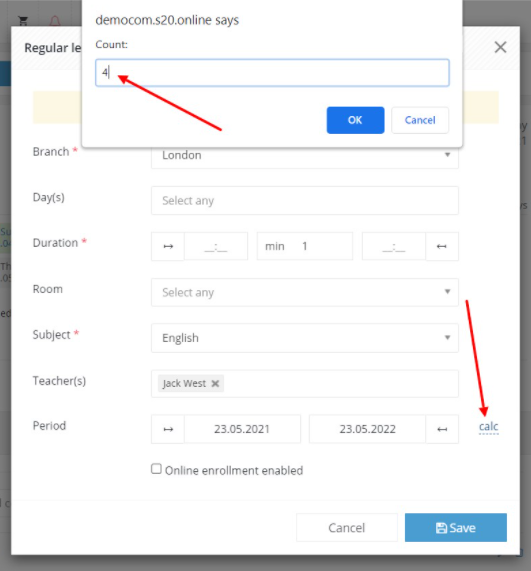This screenshot has width=531, height=571.
Task: Click the Period start arrow icon
Action: (x=168, y=429)
